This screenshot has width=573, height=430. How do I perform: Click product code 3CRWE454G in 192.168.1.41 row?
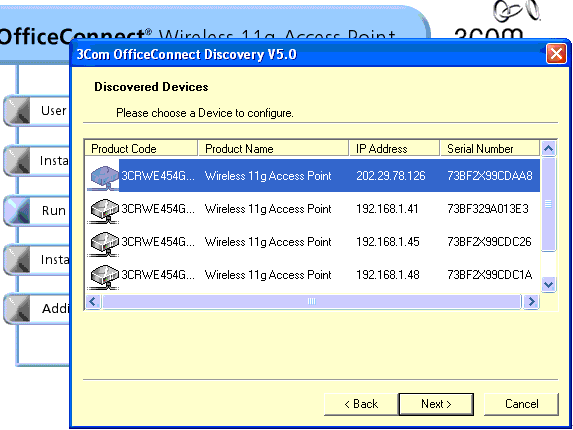pyautogui.click(x=158, y=209)
